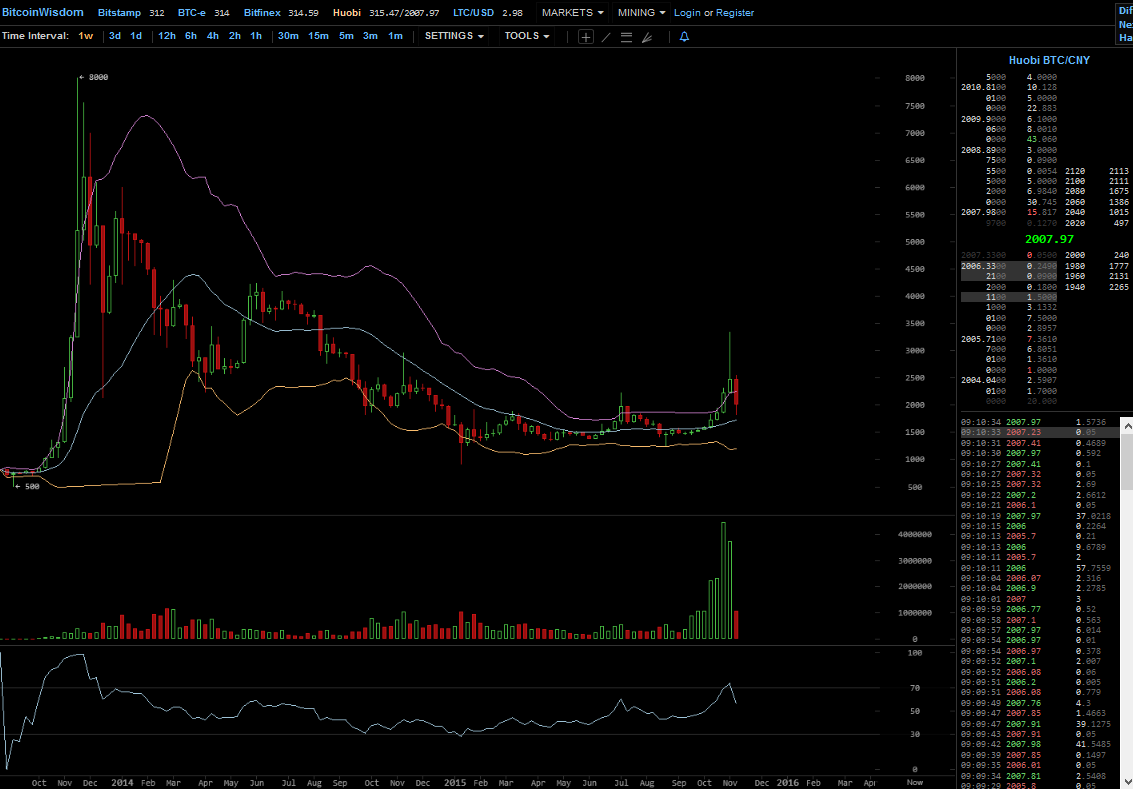Select the trend line drawing tool
Viewport: 1133px width, 789px height.
(606, 37)
